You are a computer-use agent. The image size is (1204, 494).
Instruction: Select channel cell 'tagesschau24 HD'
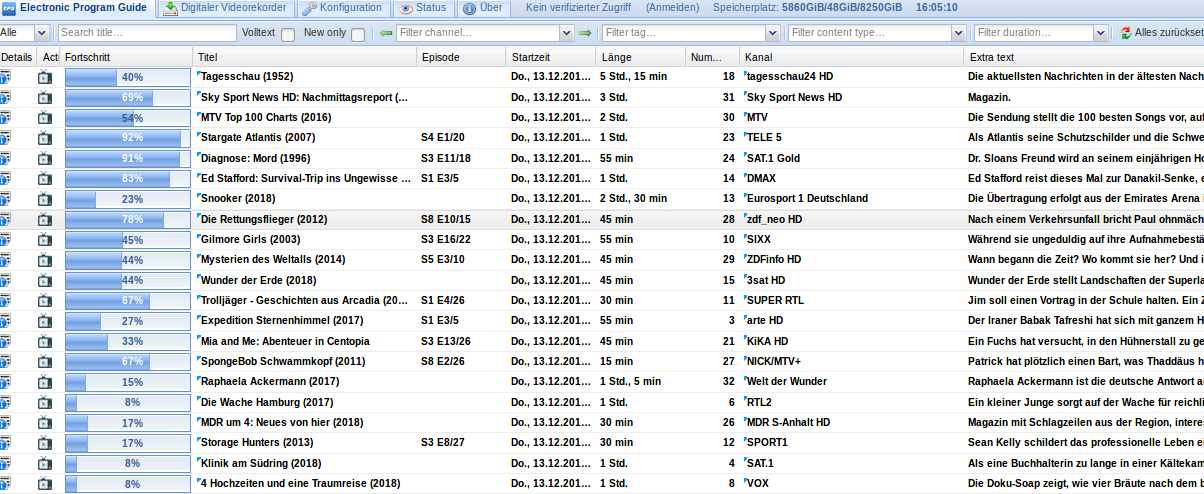pyautogui.click(x=790, y=77)
